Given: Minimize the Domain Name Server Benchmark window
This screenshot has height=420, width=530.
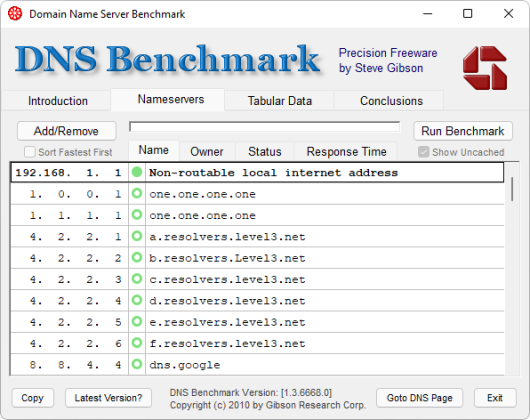Looking at the screenshot, I should click(x=428, y=14).
